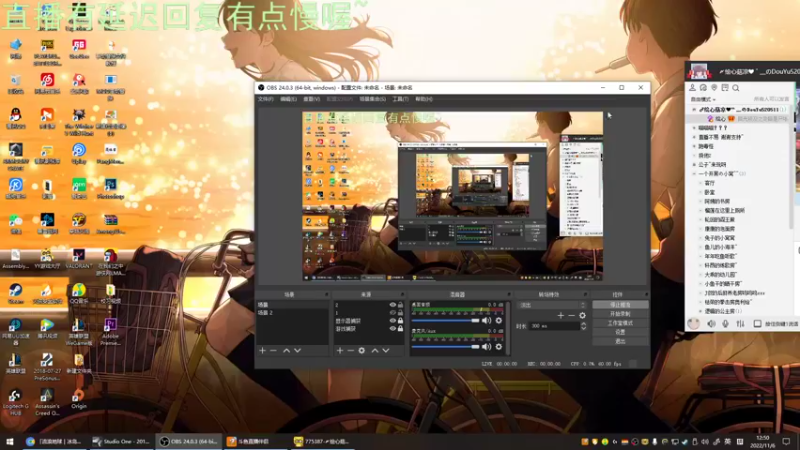
Task: Open 桌面音频 audio settings gear
Action: point(498,320)
